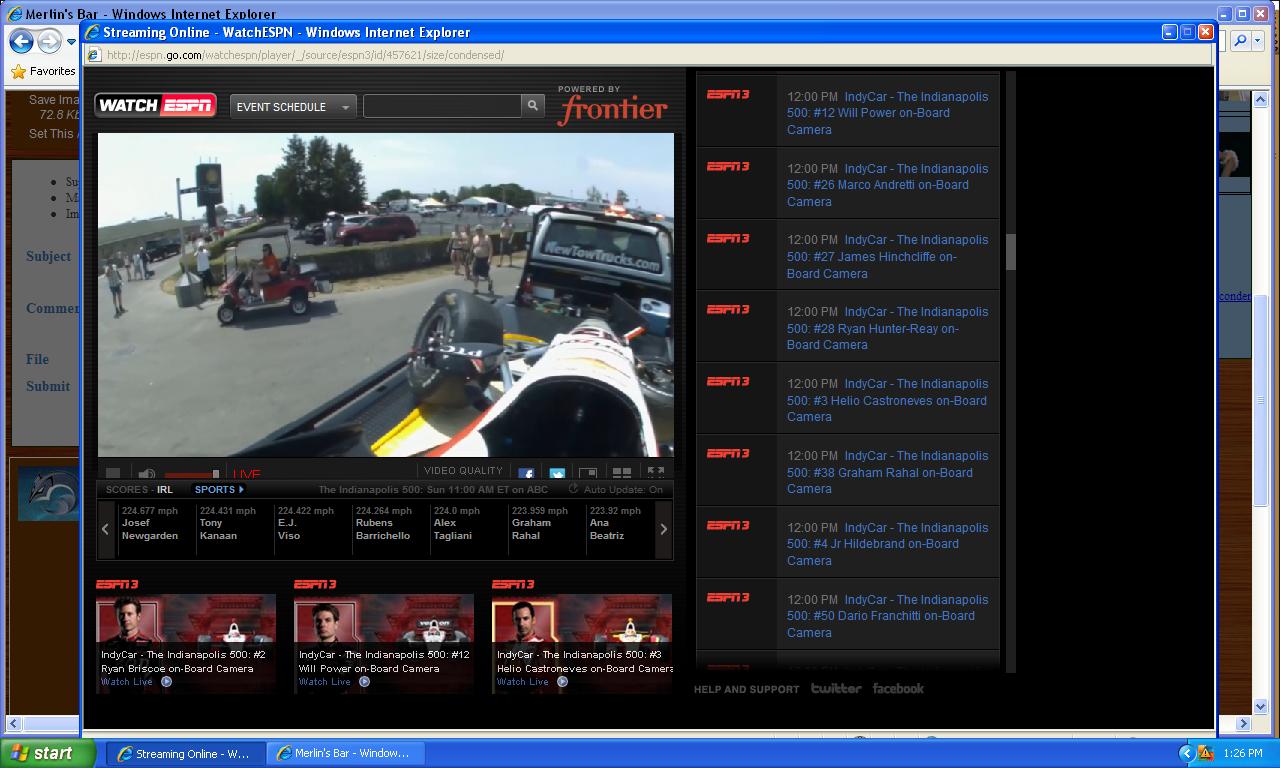The height and width of the screenshot is (768, 1280).
Task: Open #38 Graham Rahal on-board camera listing
Action: [887, 472]
